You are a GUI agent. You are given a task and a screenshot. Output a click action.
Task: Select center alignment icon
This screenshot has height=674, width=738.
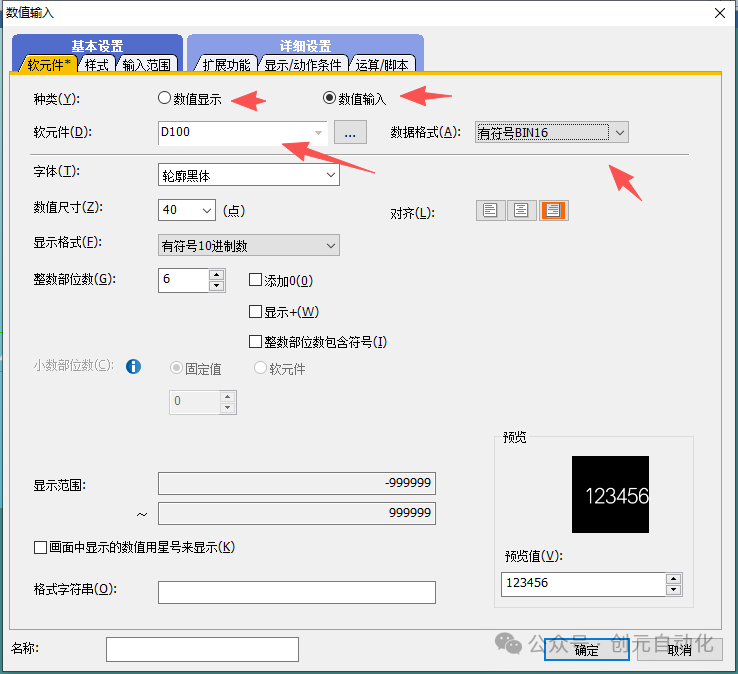point(521,210)
